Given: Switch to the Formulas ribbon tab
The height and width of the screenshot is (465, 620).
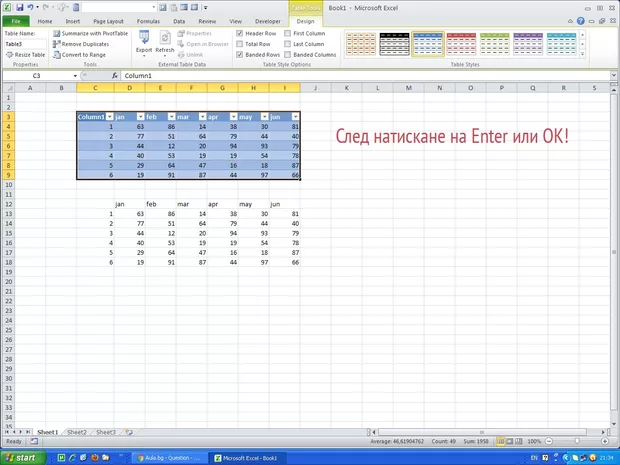Looking at the screenshot, I should click(x=147, y=20).
